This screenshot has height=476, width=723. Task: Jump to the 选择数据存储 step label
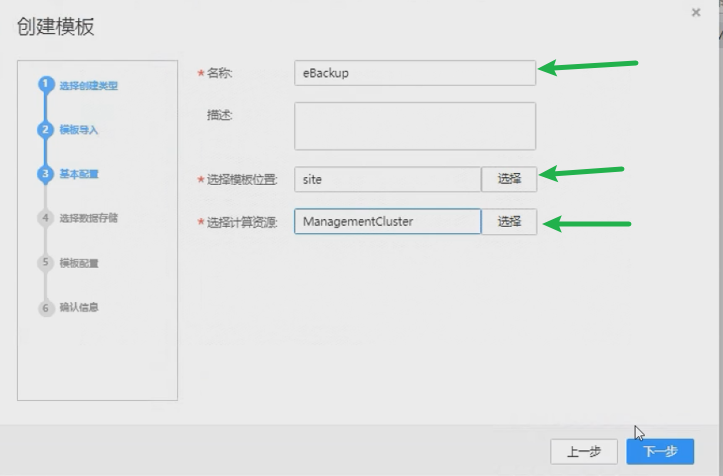pos(88,218)
